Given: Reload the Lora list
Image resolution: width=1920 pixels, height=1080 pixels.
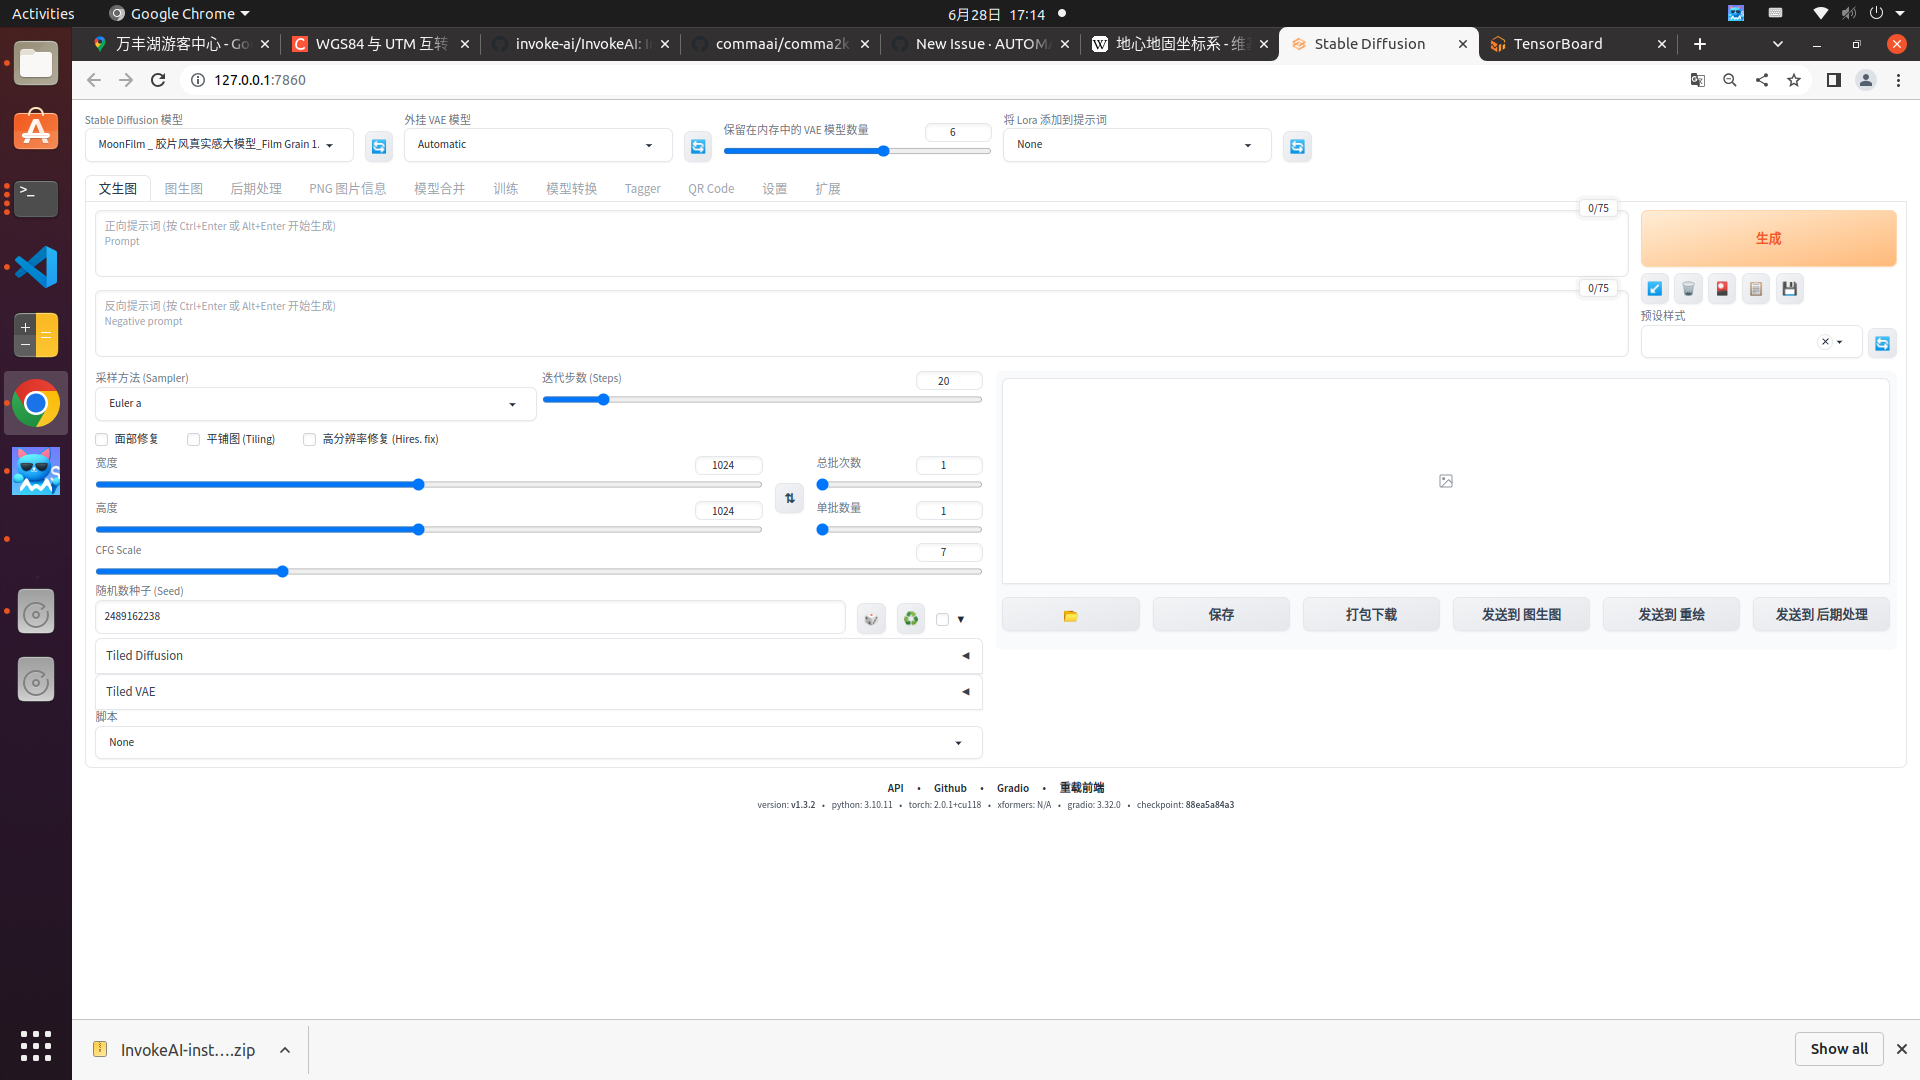Looking at the screenshot, I should (x=1297, y=146).
